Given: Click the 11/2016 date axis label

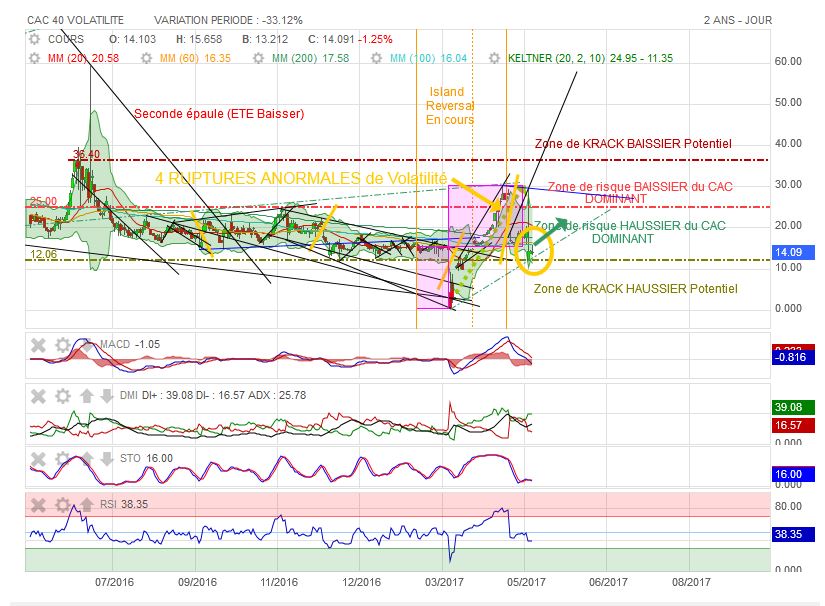Looking at the screenshot, I should click(279, 582).
